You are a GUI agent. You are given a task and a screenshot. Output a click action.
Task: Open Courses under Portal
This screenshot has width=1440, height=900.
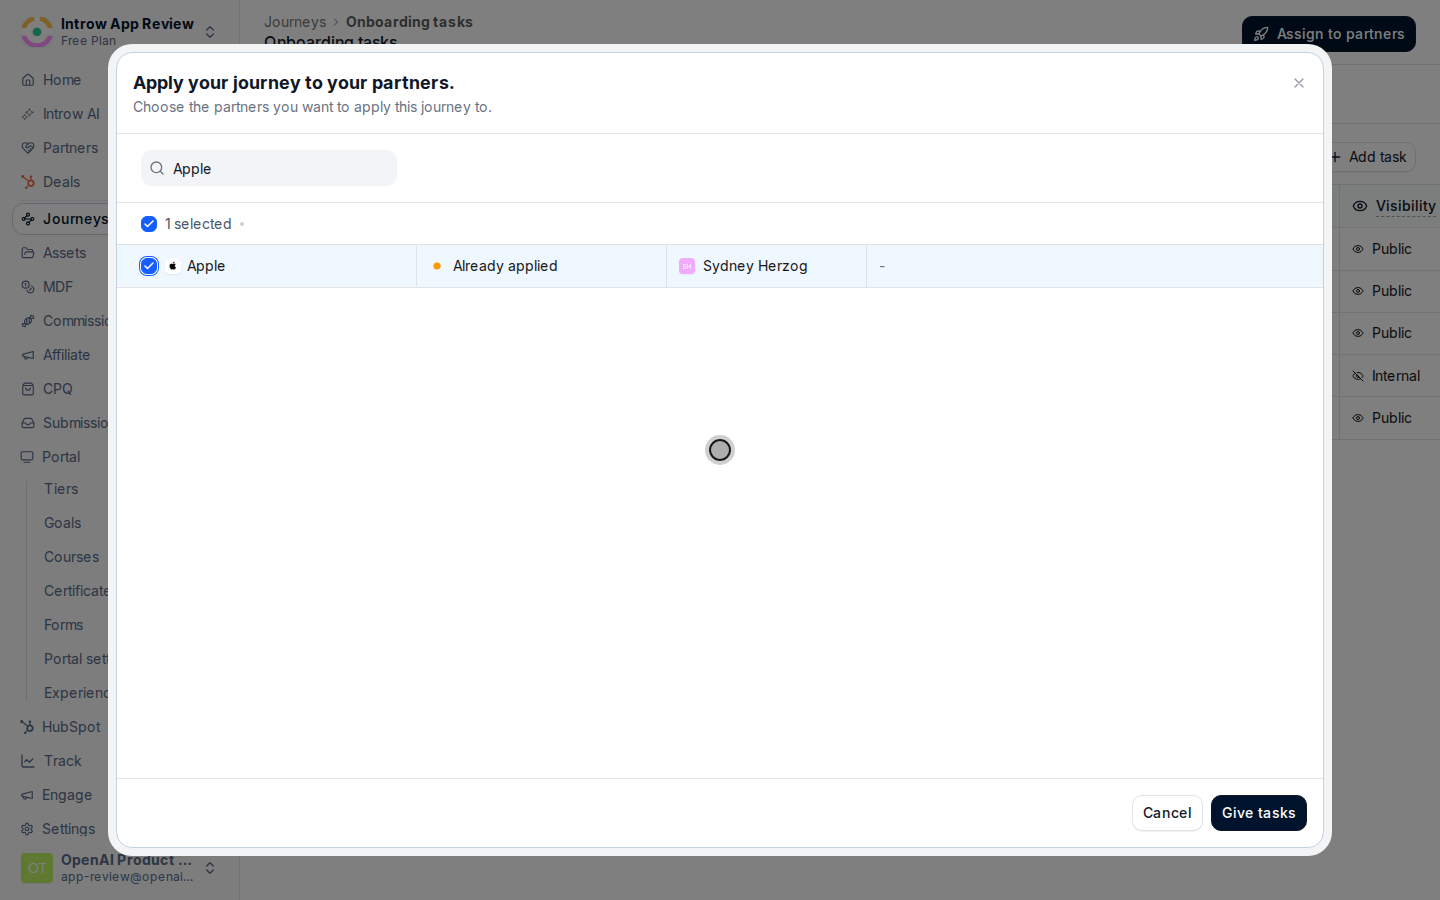(x=72, y=557)
